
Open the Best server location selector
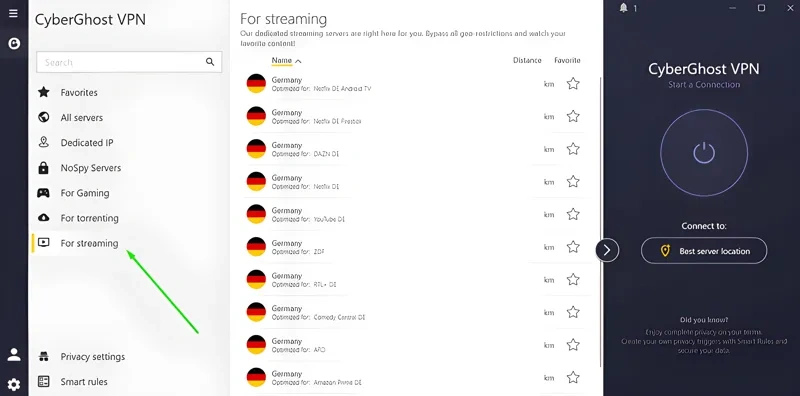point(704,251)
